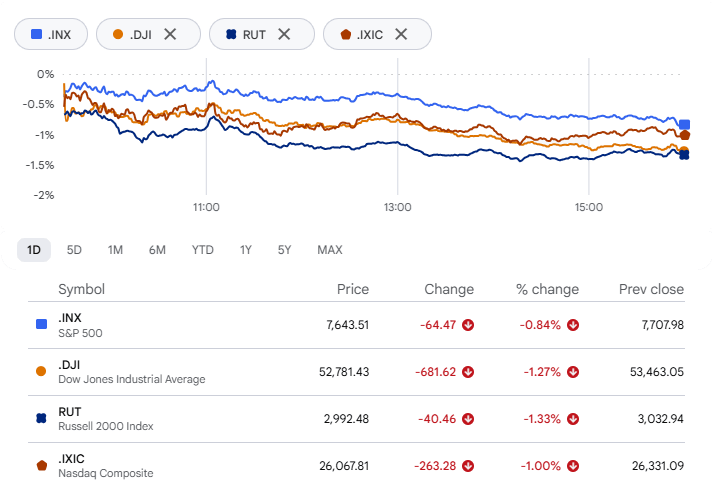Open the Dow Jones Industrial Average row
Screen dimensions: 712x496
coord(356,372)
